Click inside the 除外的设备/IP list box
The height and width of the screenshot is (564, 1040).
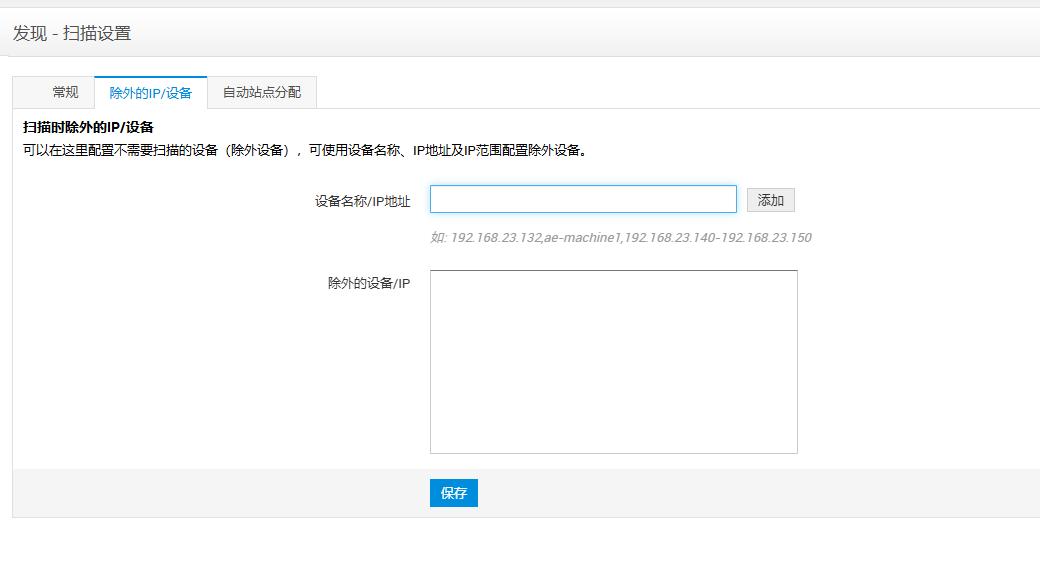point(613,361)
